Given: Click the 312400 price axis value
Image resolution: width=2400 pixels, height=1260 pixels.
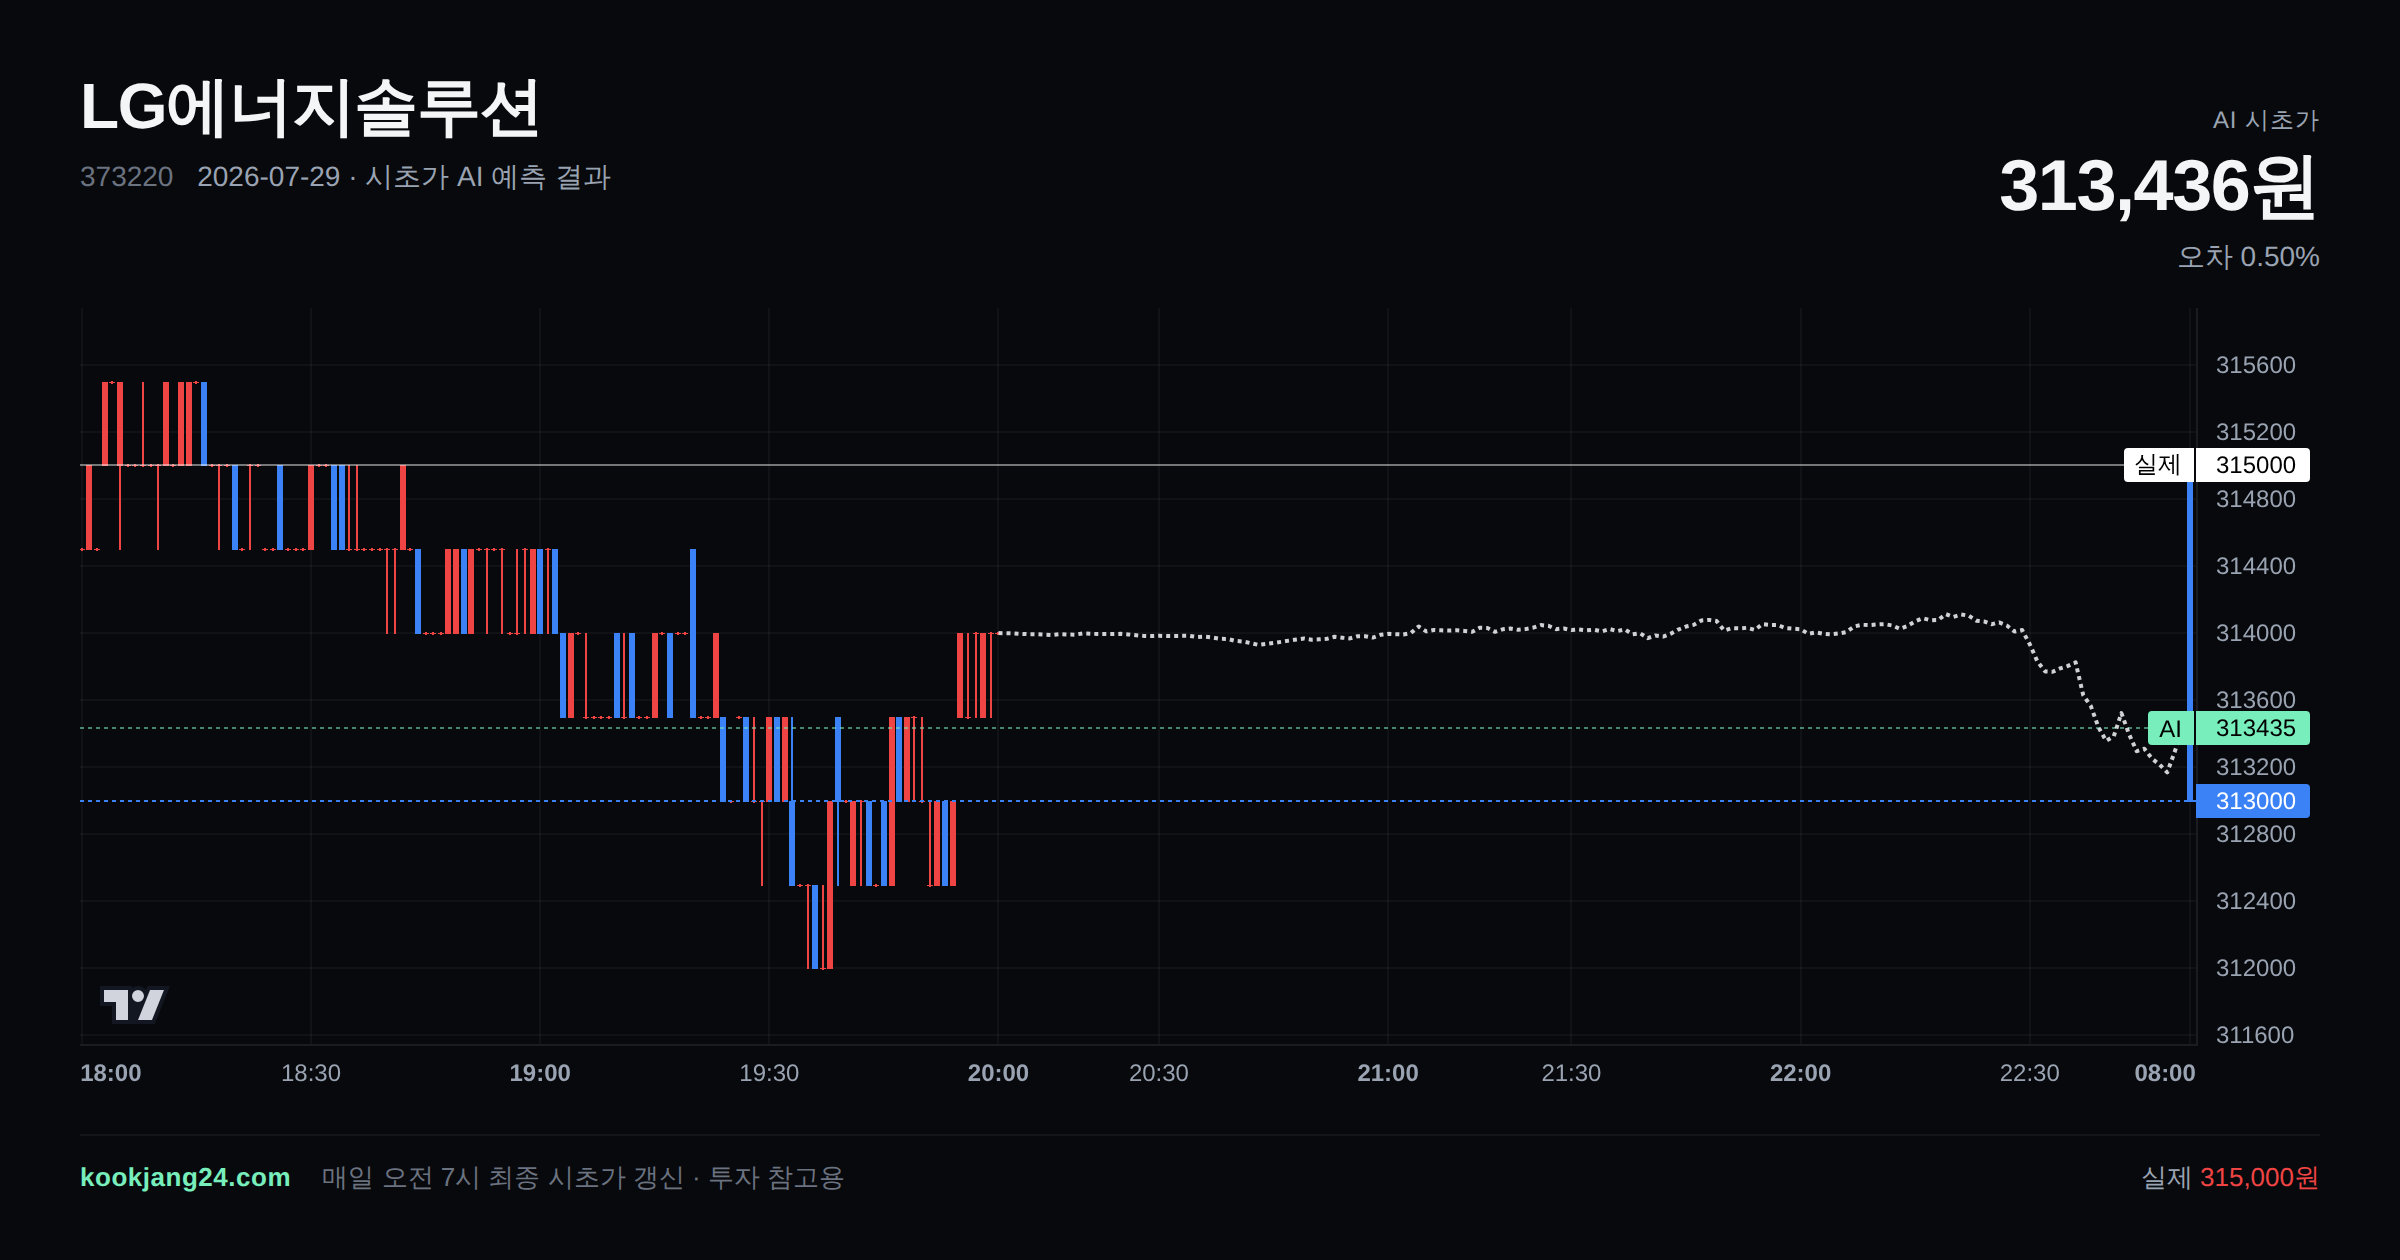Looking at the screenshot, I should pos(2256,901).
